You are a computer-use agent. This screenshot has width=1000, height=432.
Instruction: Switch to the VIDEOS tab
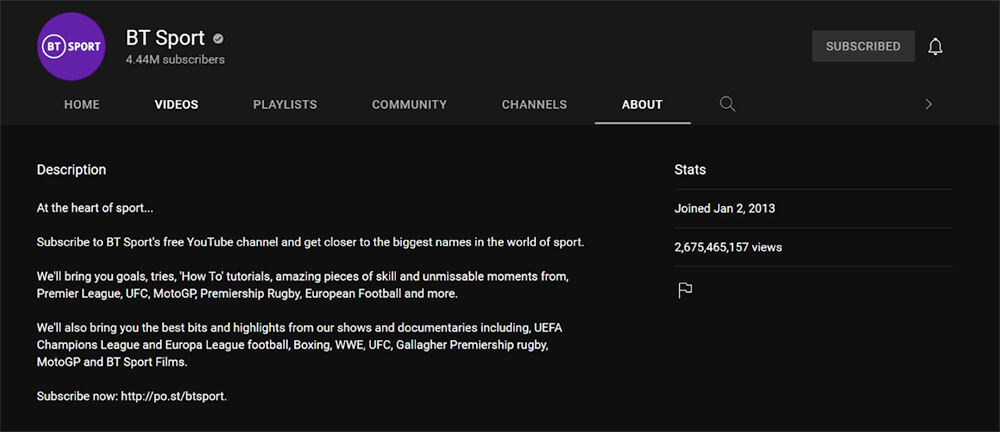176,105
